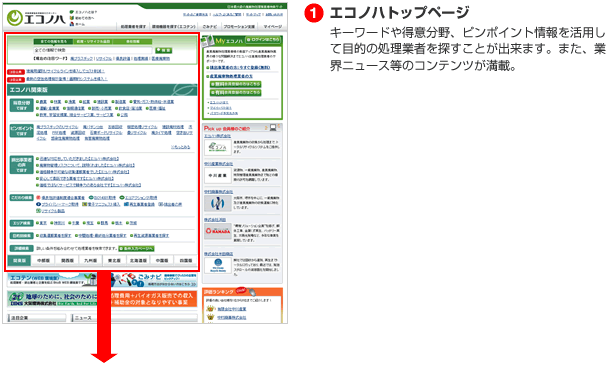Screen dimensions: 610x367
Task: Click the エコノハ company logo in Pick up
Action: (218, 147)
